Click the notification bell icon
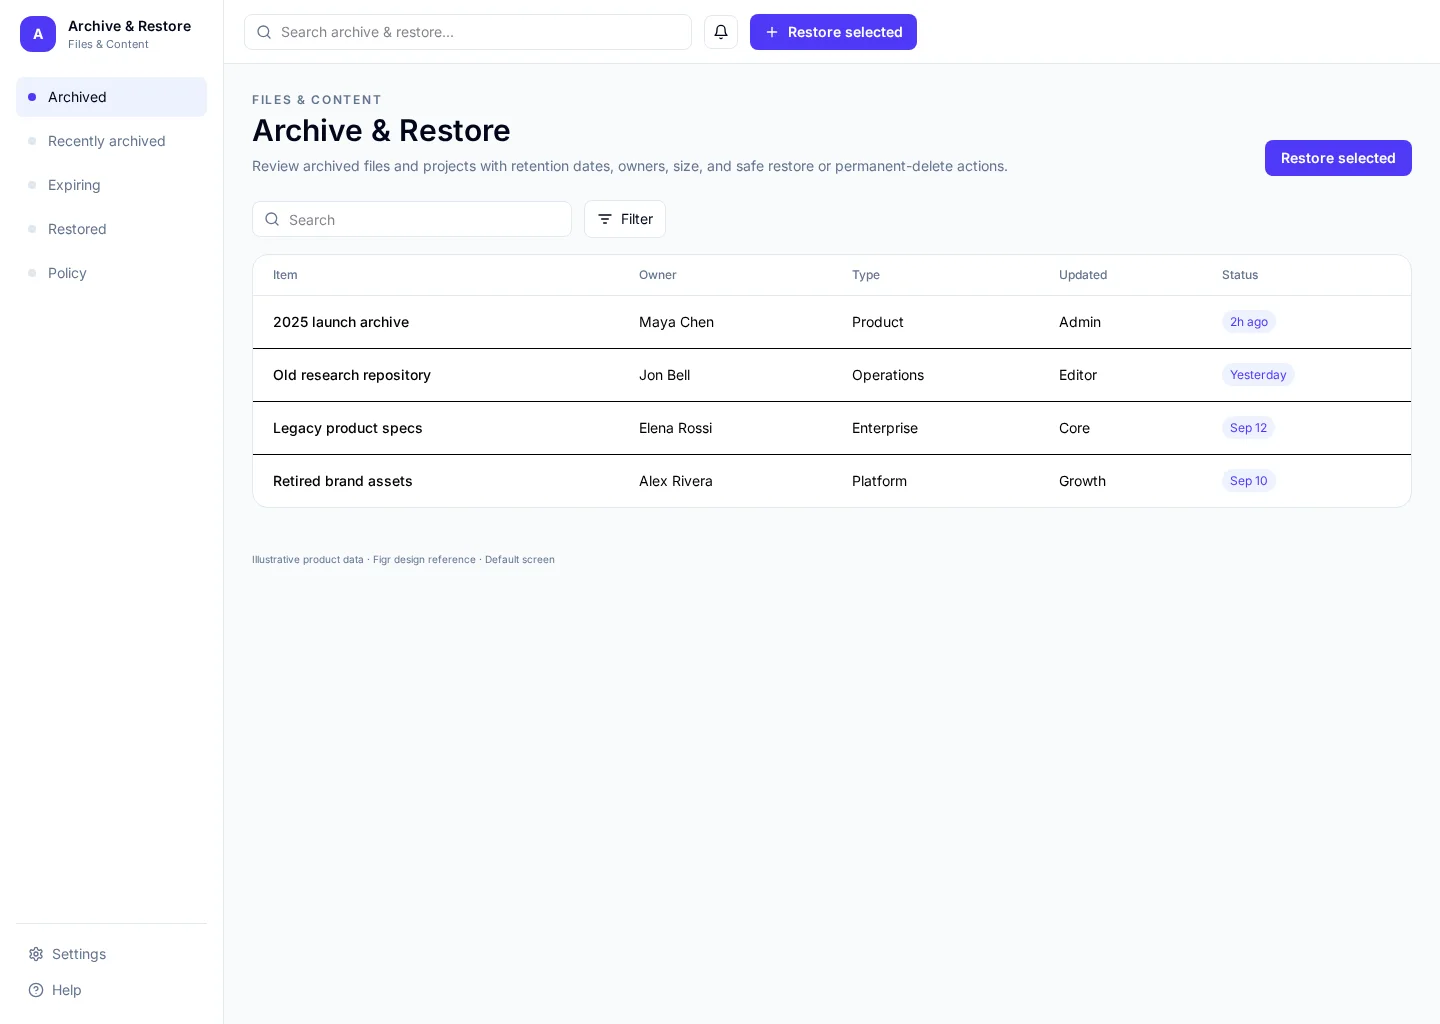Screen dimensions: 1440x1024 coord(721,32)
